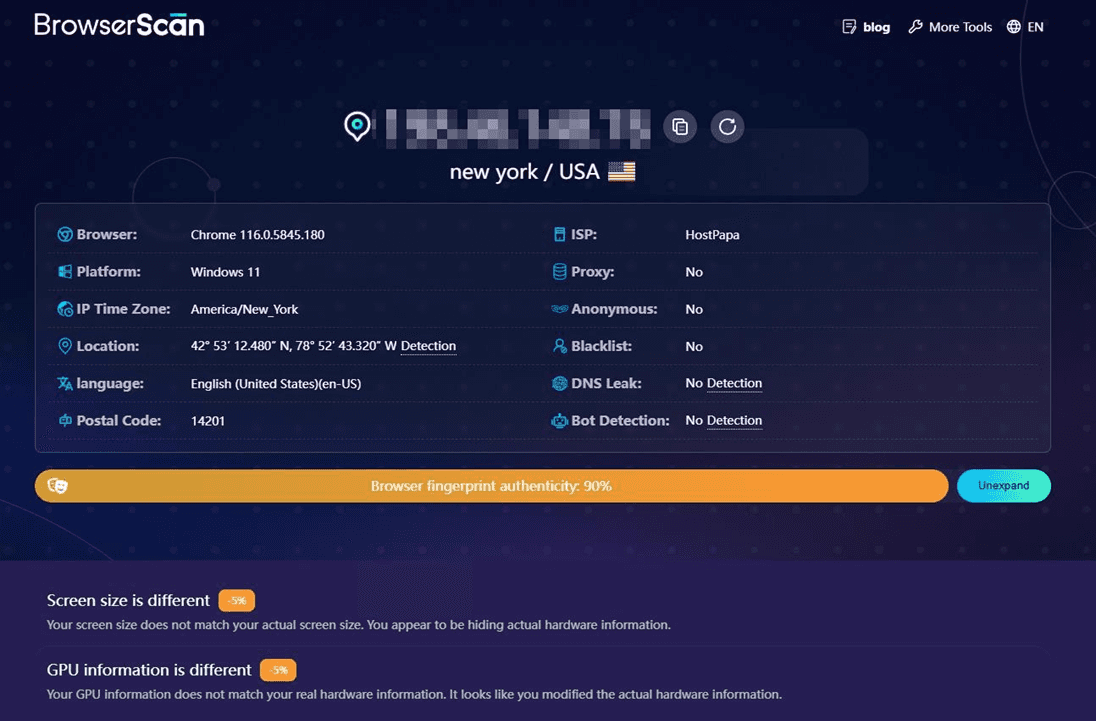Click the BrowserScan logo
This screenshot has width=1096, height=721.
pyautogui.click(x=119, y=25)
